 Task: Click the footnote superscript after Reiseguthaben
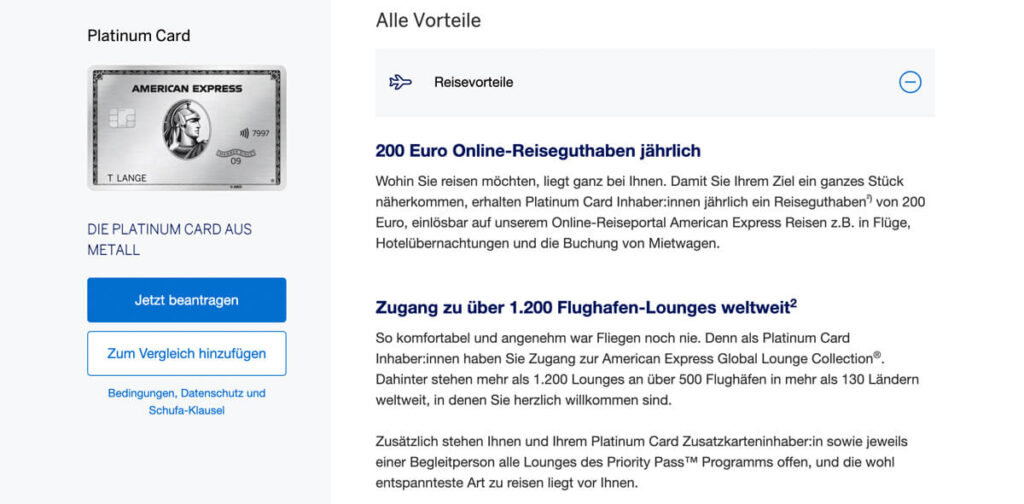[x=869, y=197]
